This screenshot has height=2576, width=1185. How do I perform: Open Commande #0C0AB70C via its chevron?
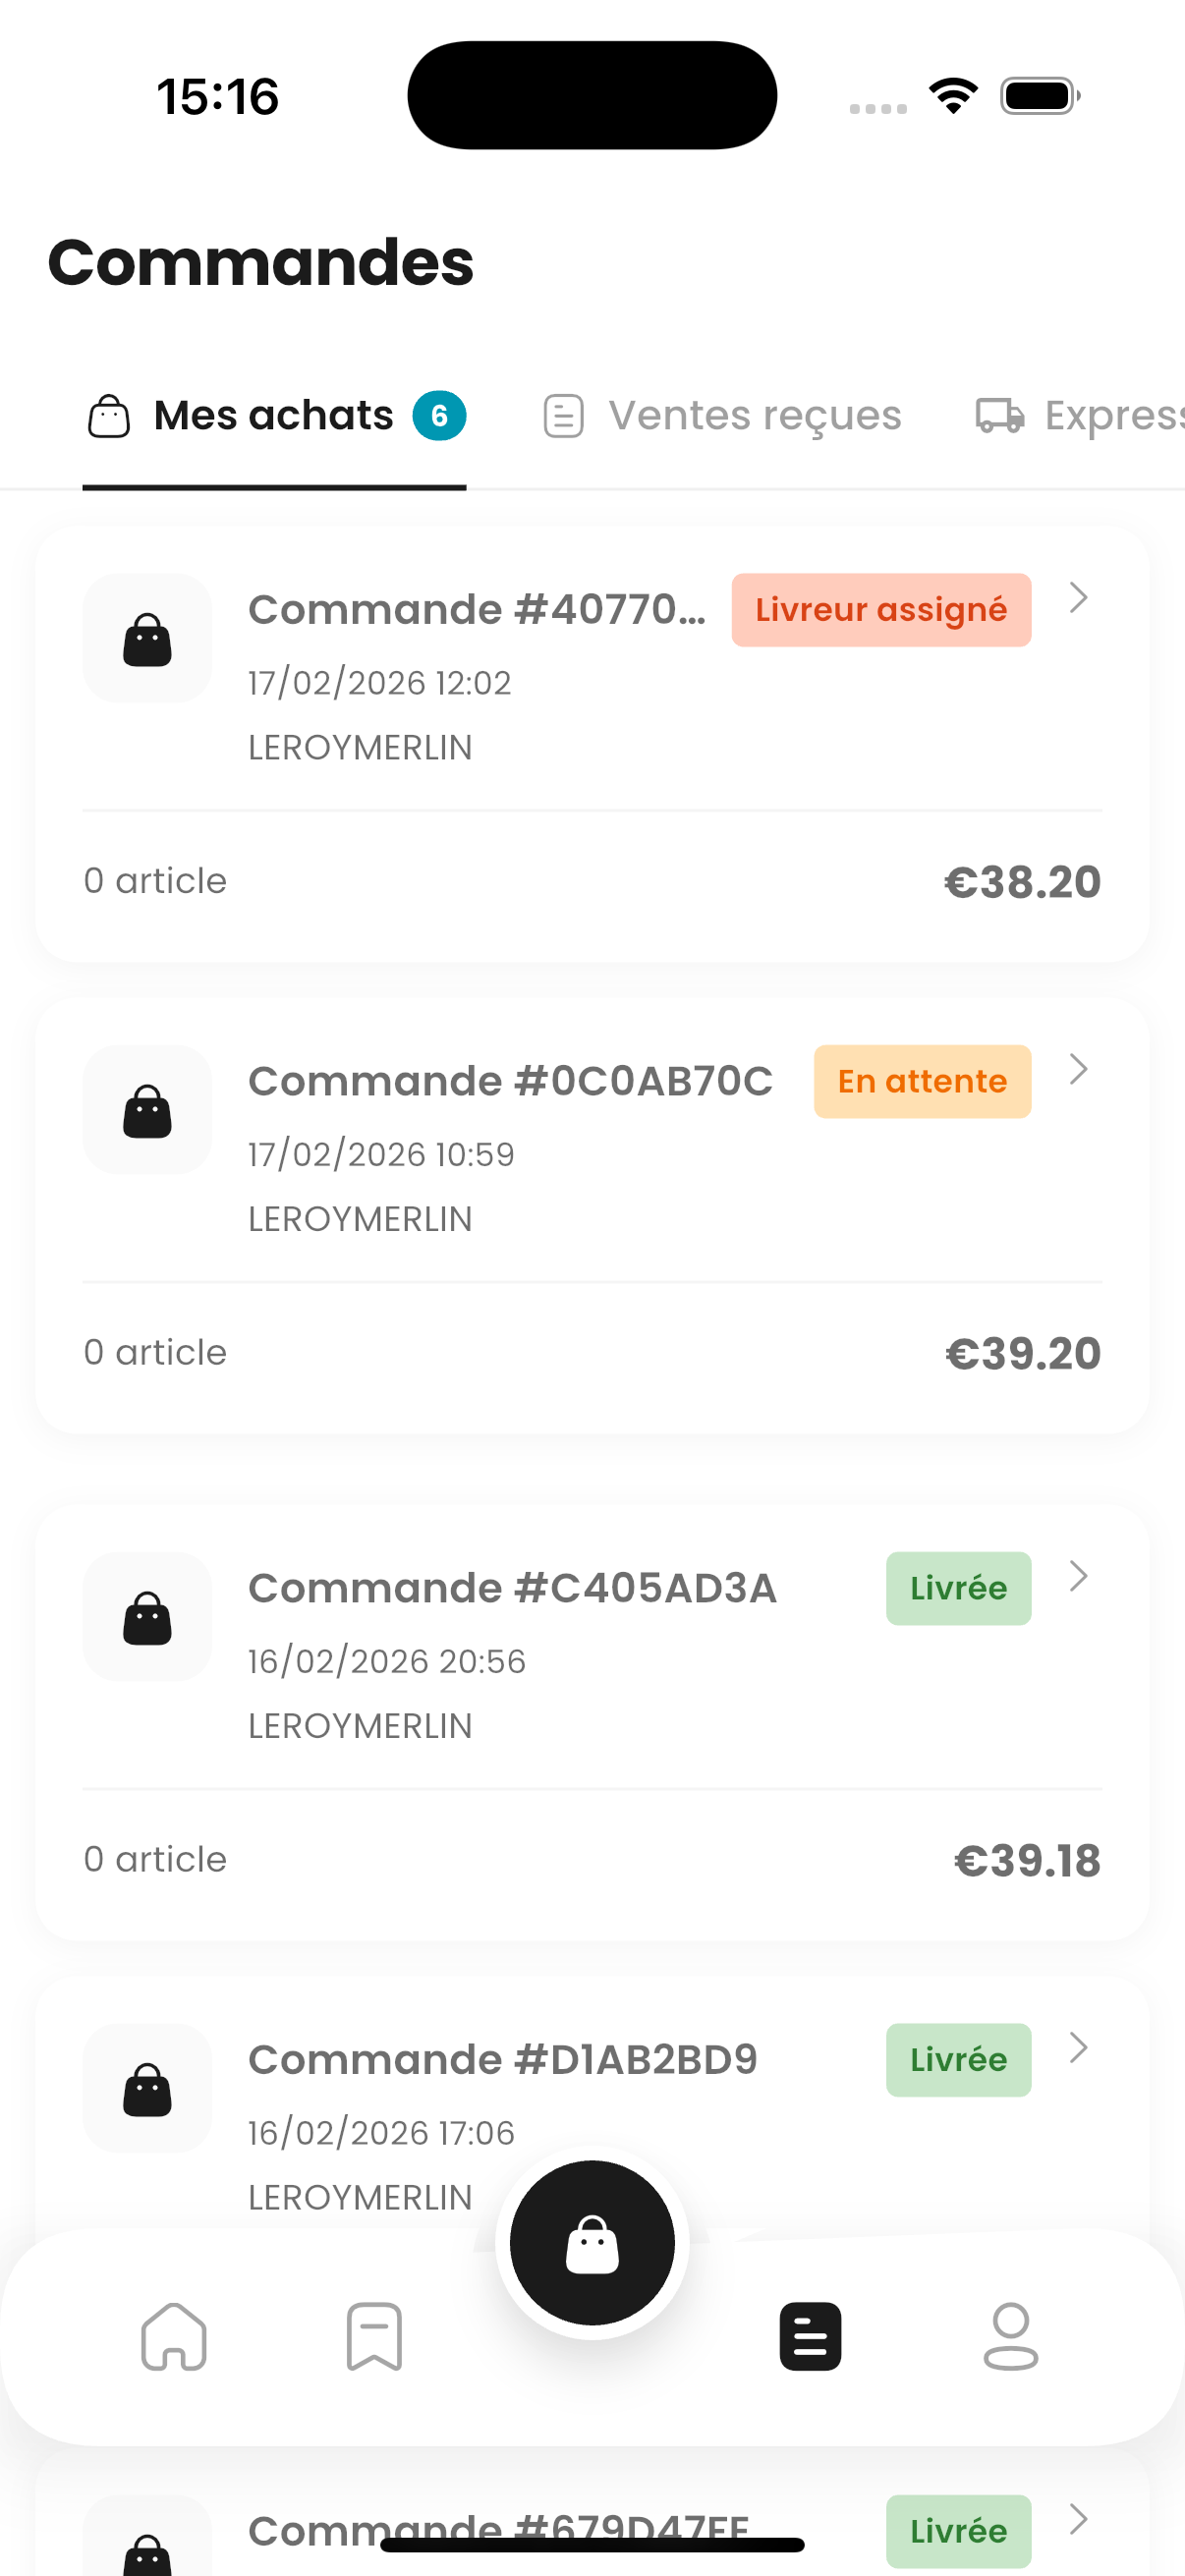click(x=1079, y=1069)
